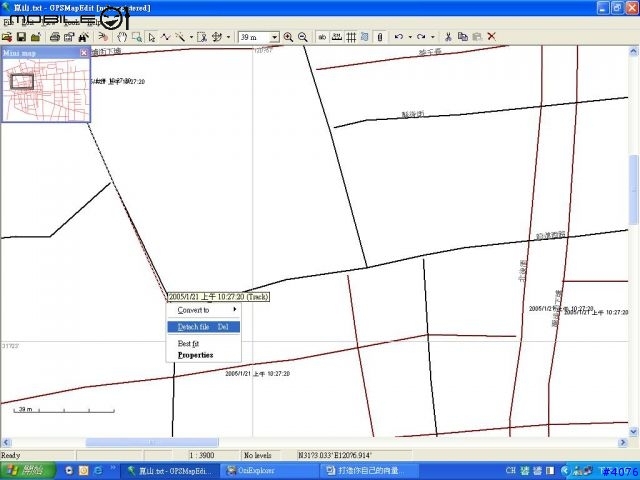Click the icon left of the hand tool

103,37
